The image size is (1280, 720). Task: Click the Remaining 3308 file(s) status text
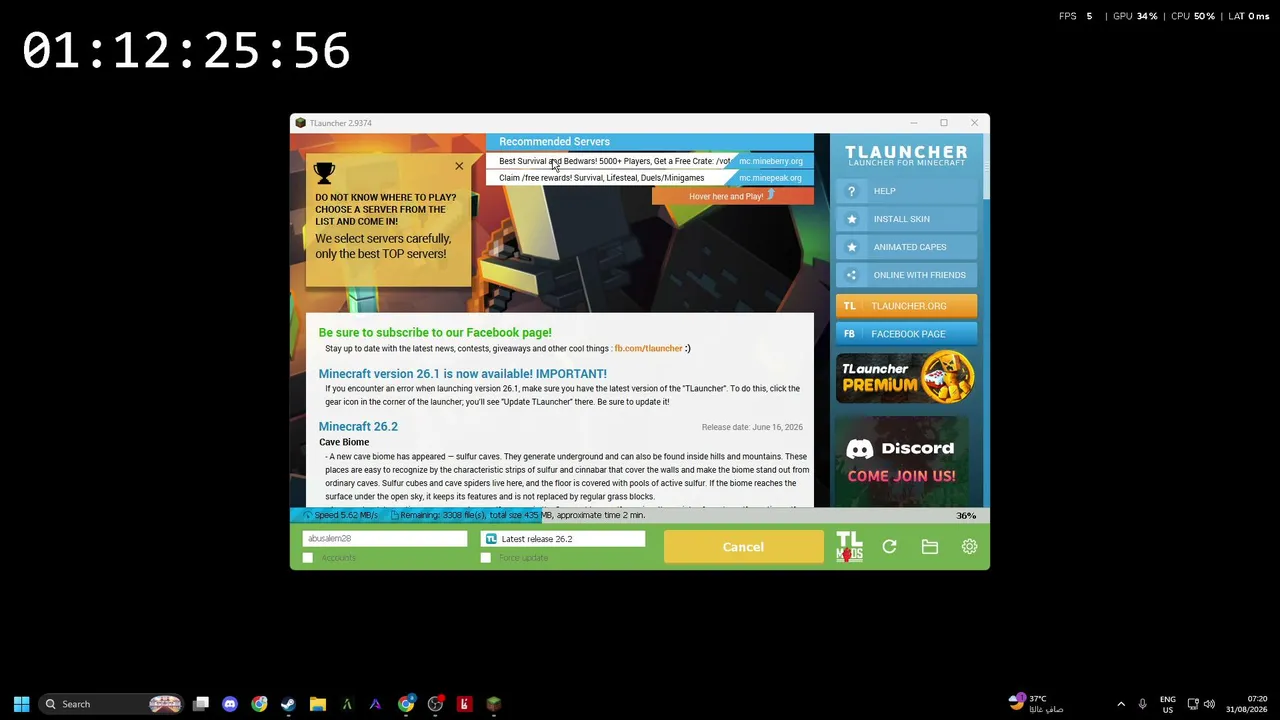(x=522, y=515)
